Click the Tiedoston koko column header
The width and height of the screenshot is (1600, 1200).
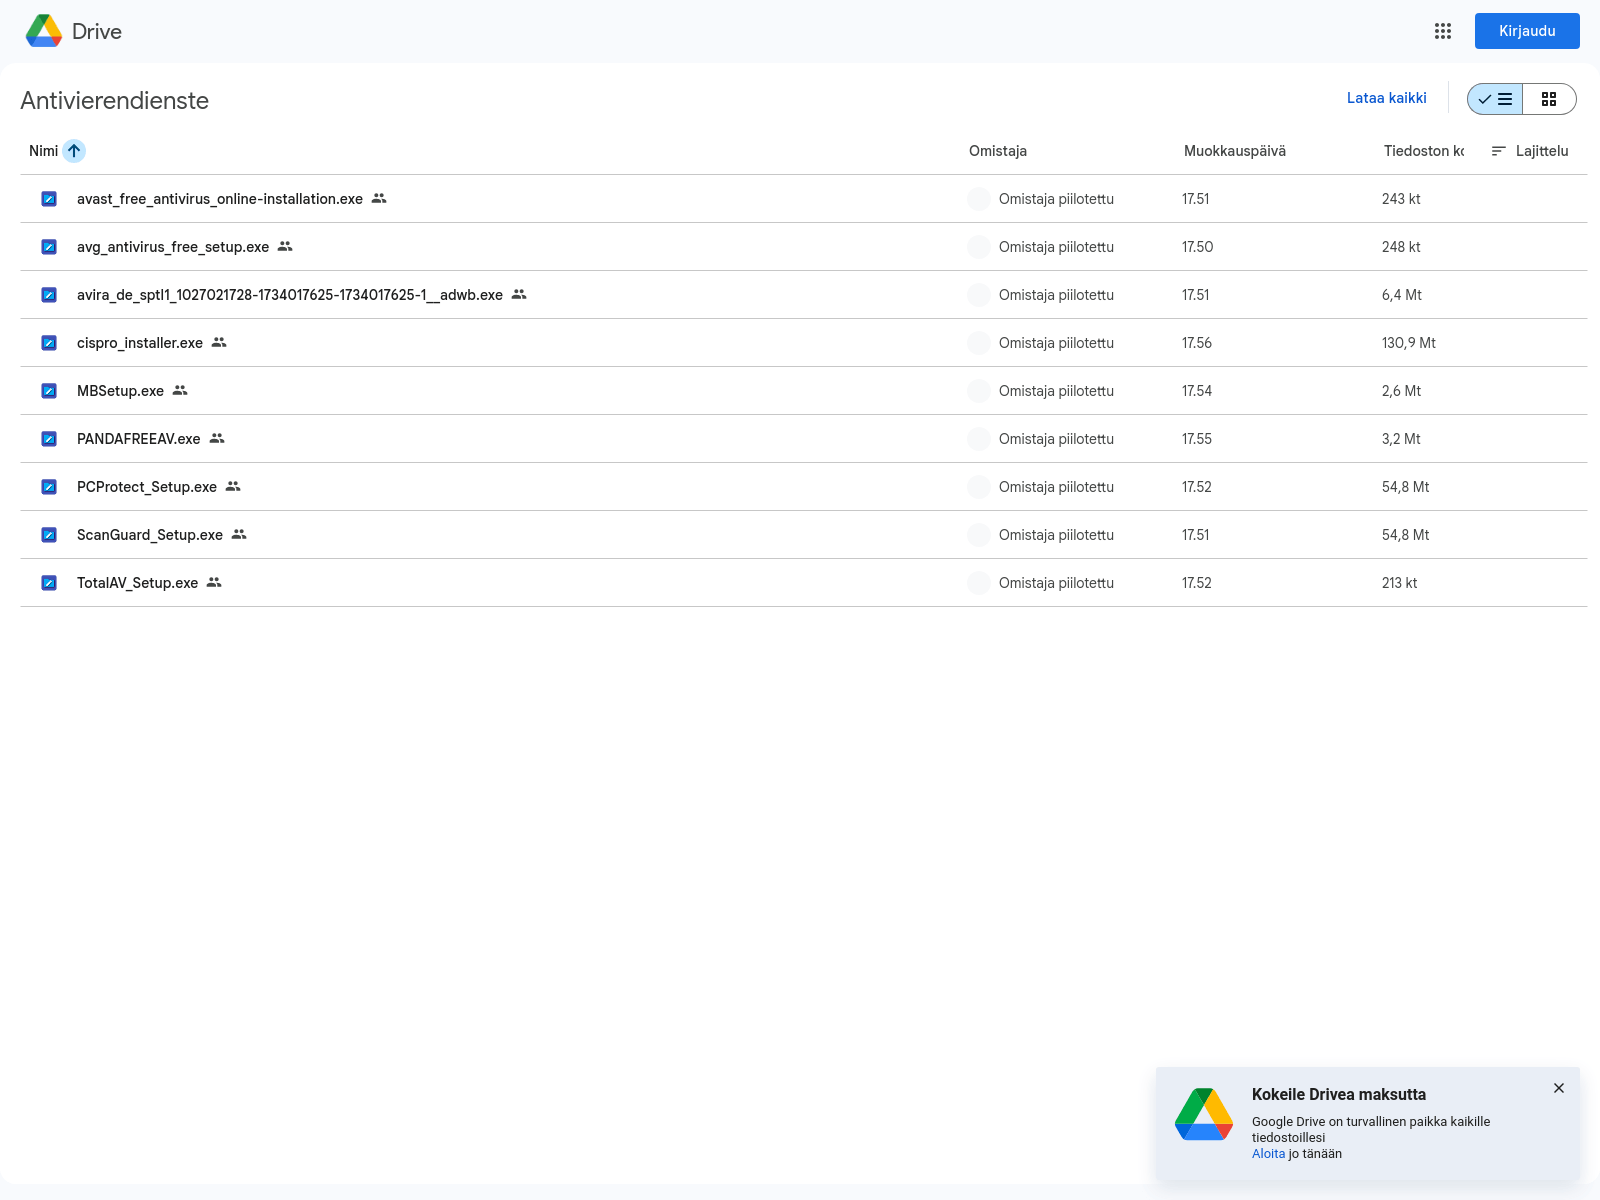pyautogui.click(x=1424, y=151)
